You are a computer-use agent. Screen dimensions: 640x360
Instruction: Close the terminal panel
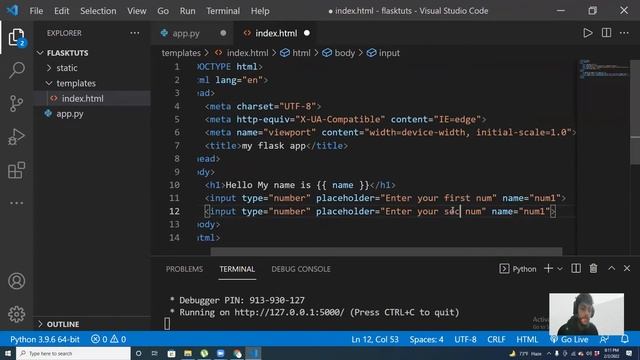627,268
